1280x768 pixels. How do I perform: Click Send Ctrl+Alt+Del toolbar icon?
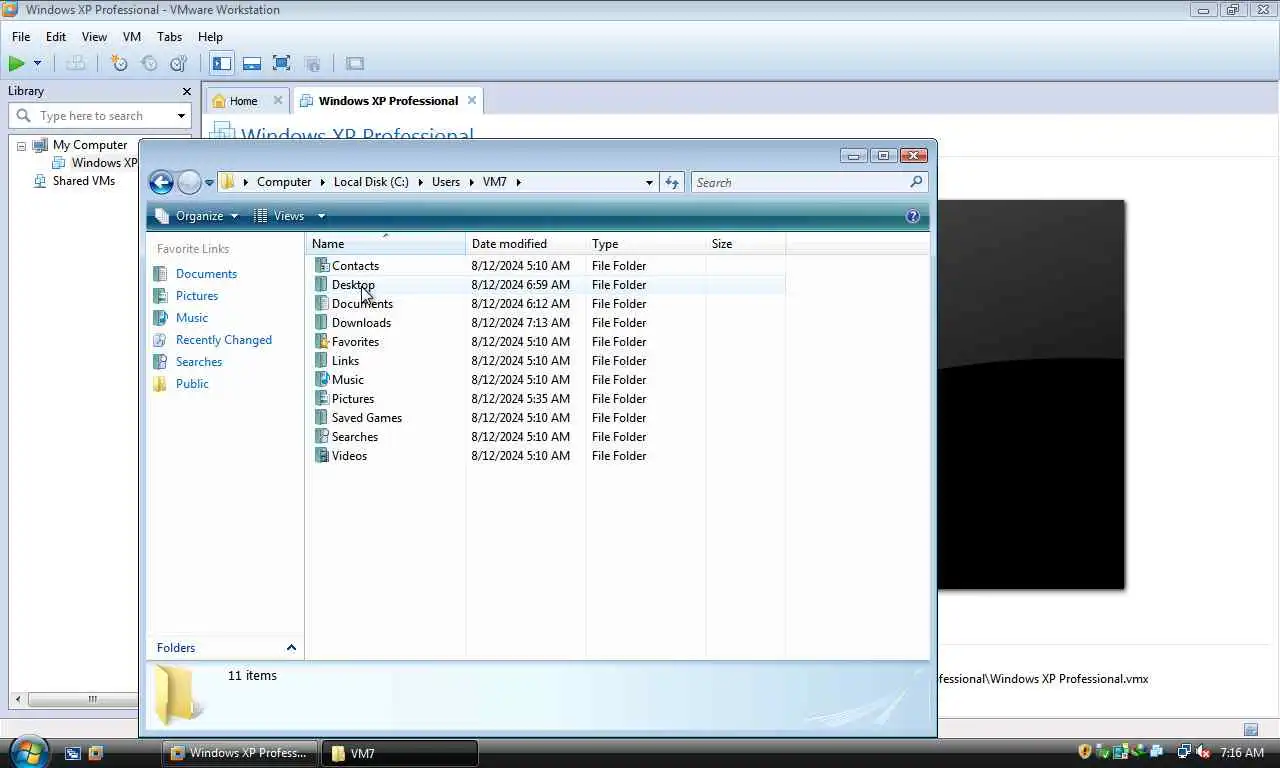tap(76, 63)
